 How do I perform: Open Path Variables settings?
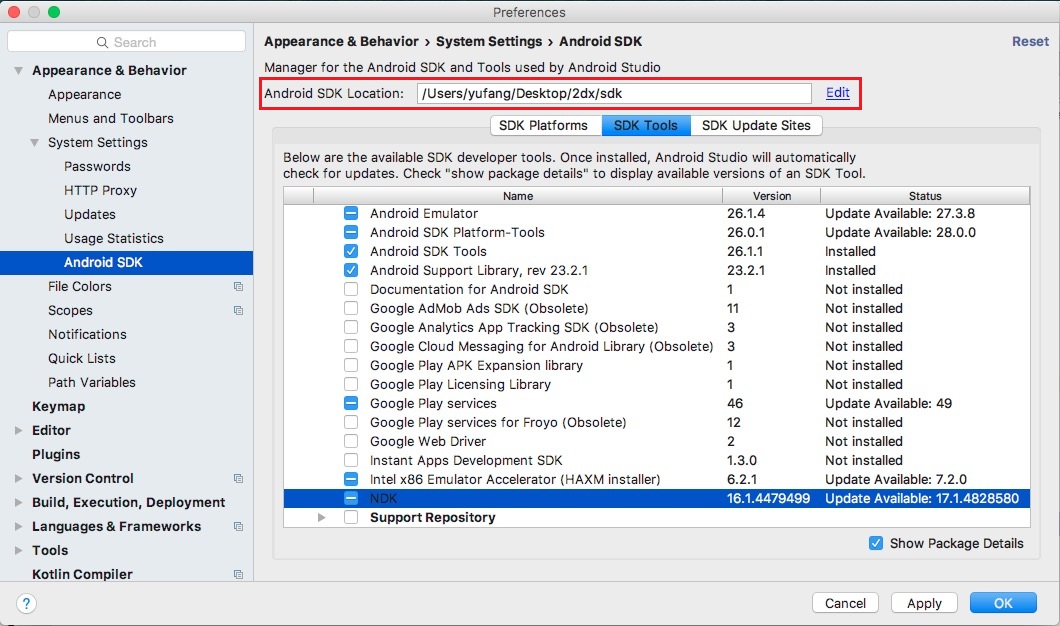92,383
